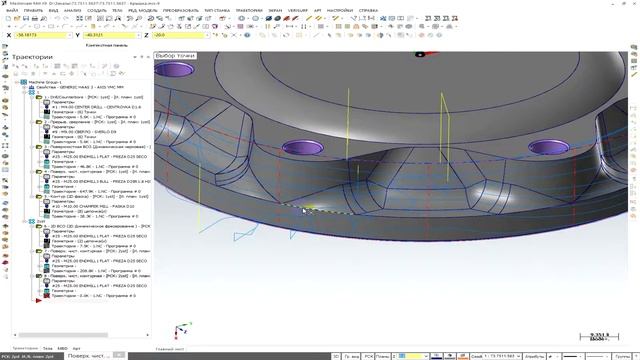Open Параметры icon of operation 2 Прерыв. сверление
This screenshot has width=640, height=360.
click(x=47, y=127)
